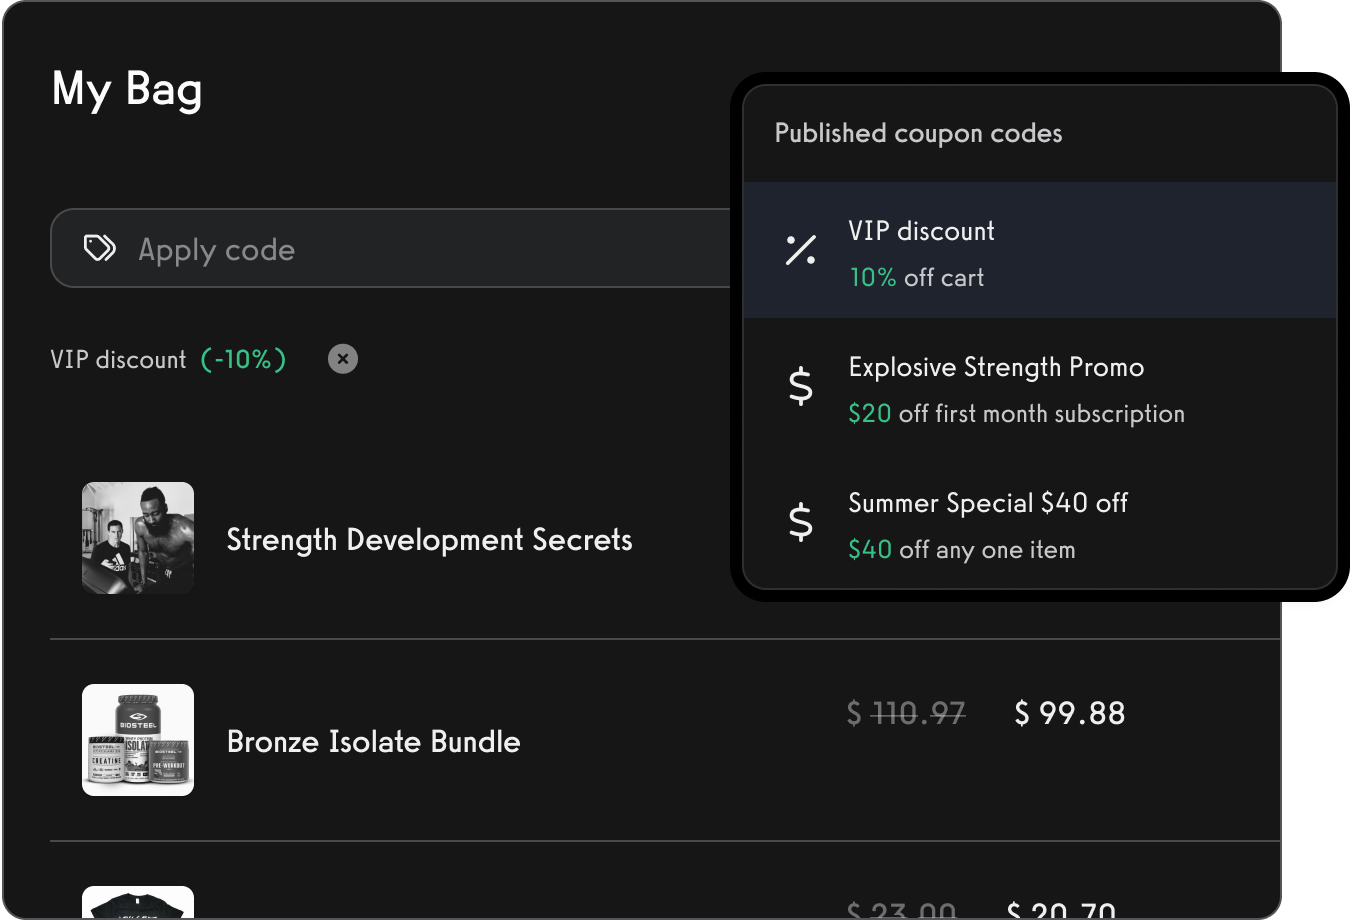
Task: Click the My Bag heading
Action: pyautogui.click(x=127, y=89)
